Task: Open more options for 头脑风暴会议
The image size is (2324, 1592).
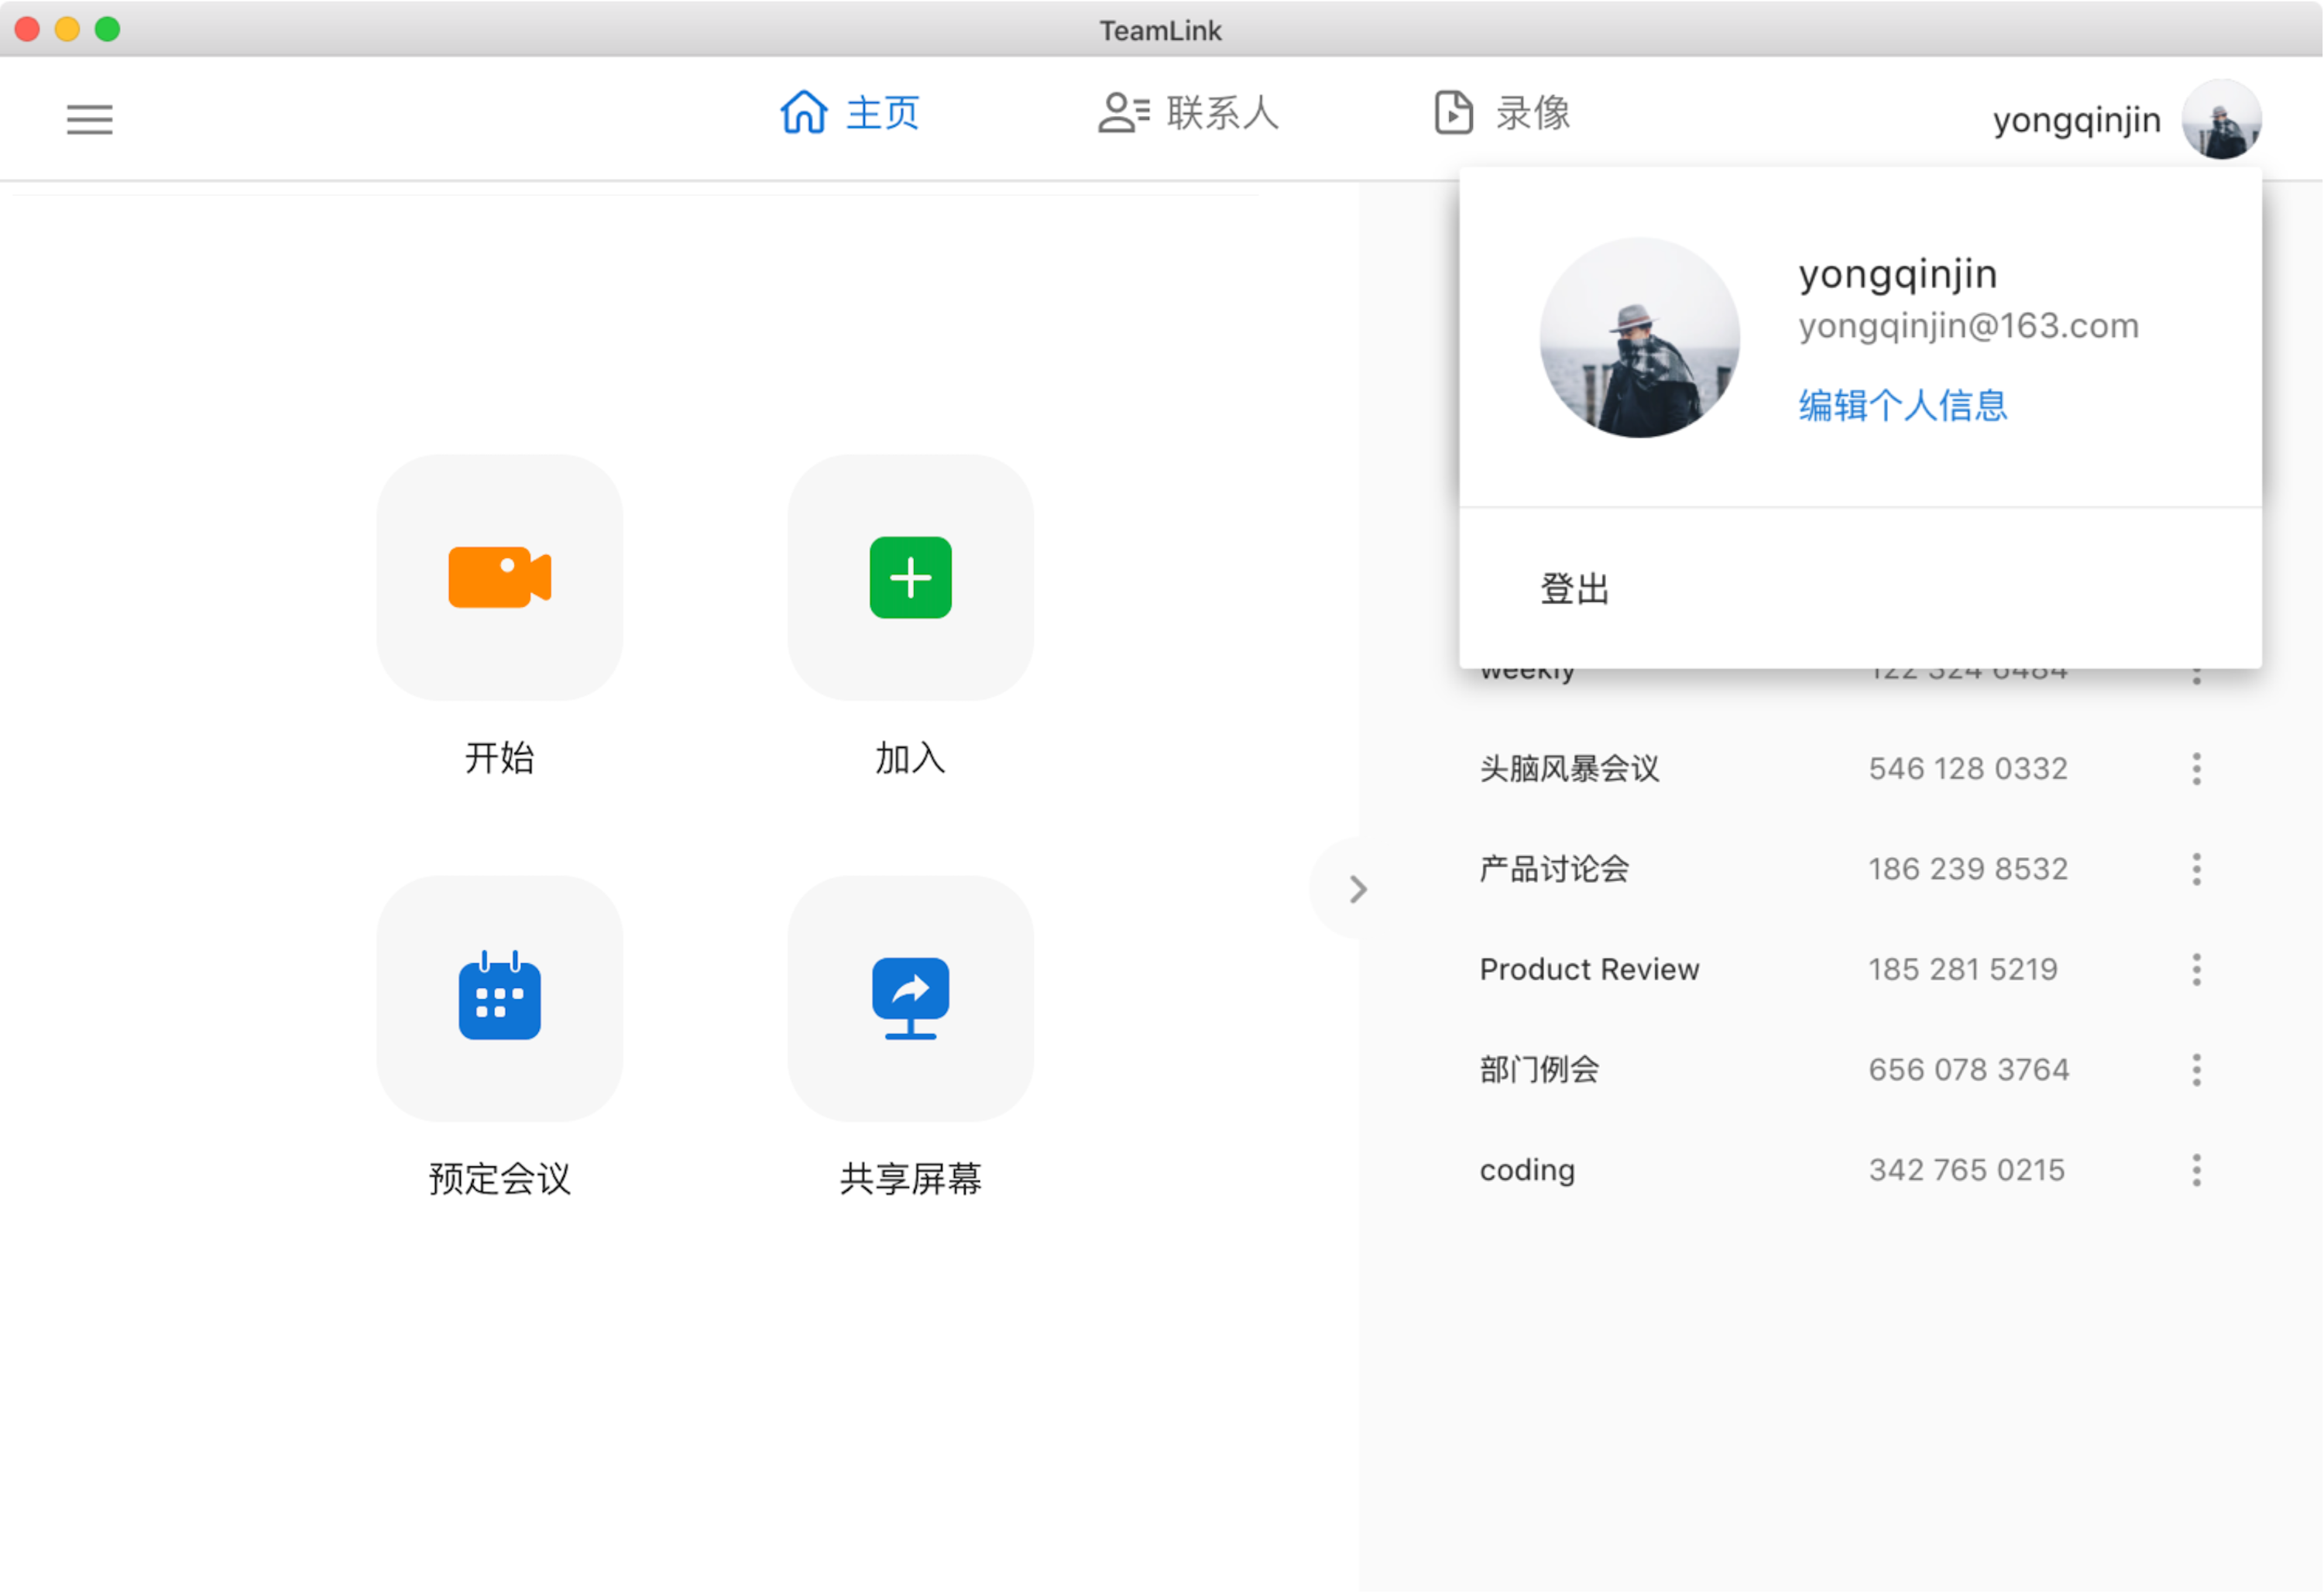Action: click(x=2196, y=769)
